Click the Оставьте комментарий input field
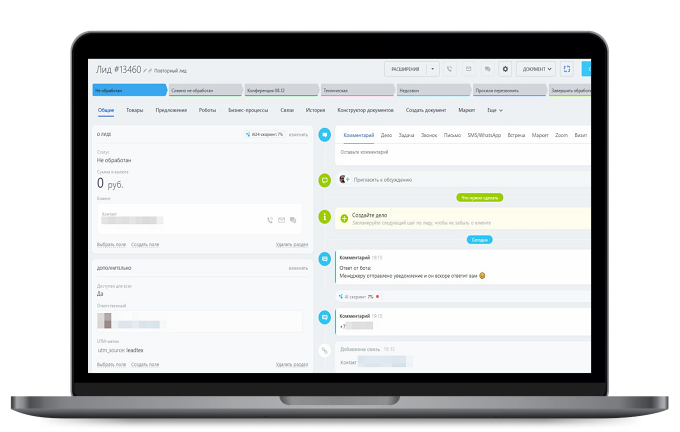The image size is (680, 432). coord(463,152)
